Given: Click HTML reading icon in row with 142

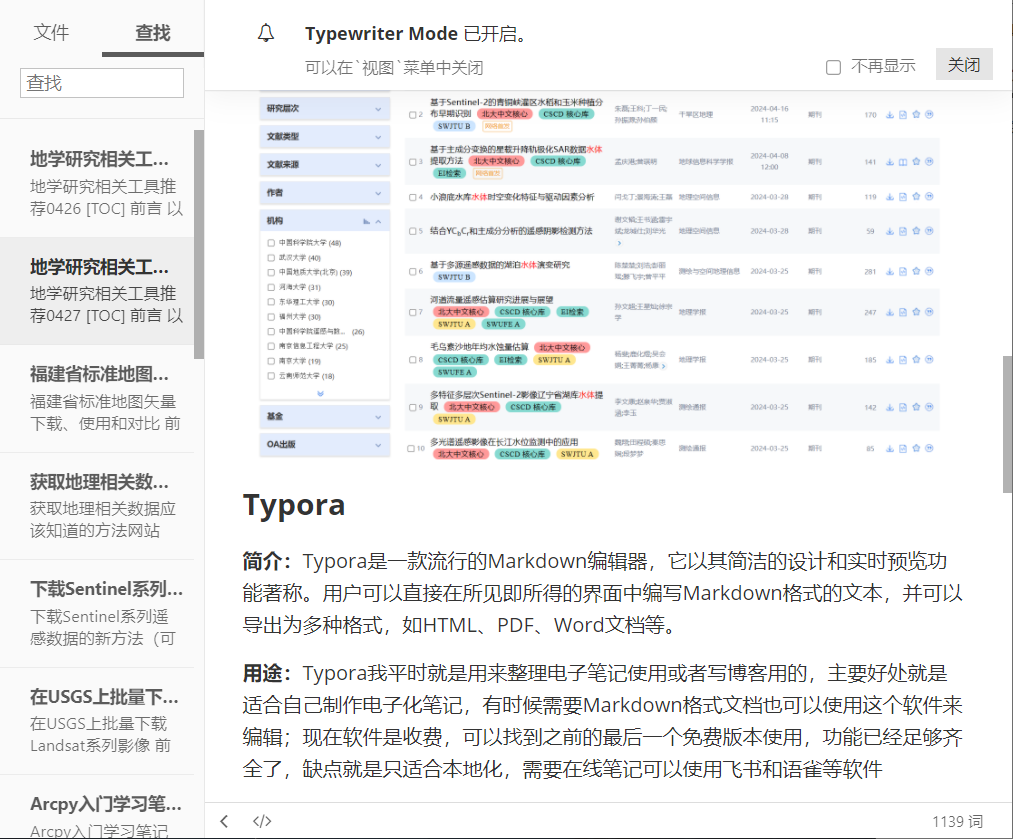Looking at the screenshot, I should pos(903,407).
